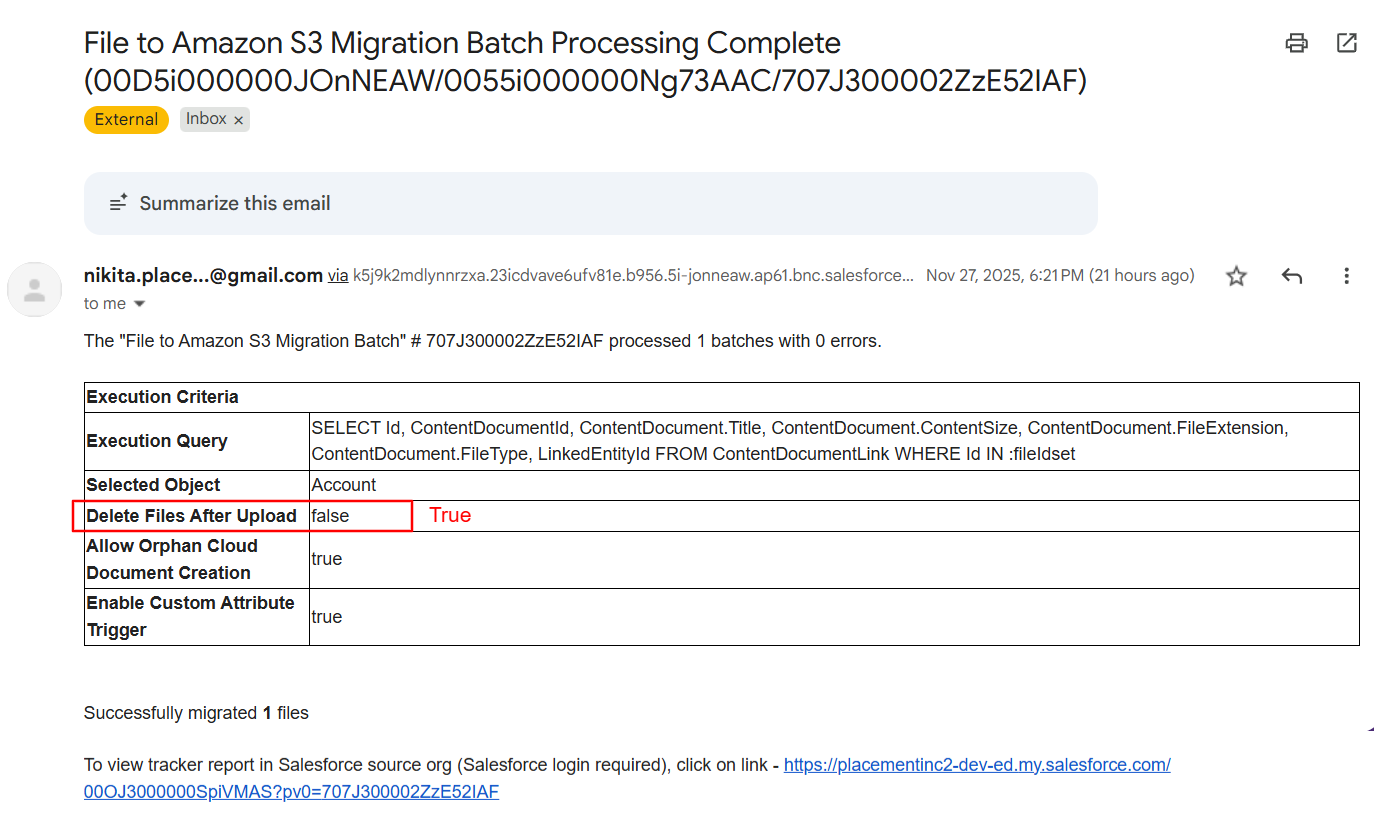Click the SELECT Id query text

tap(800, 441)
